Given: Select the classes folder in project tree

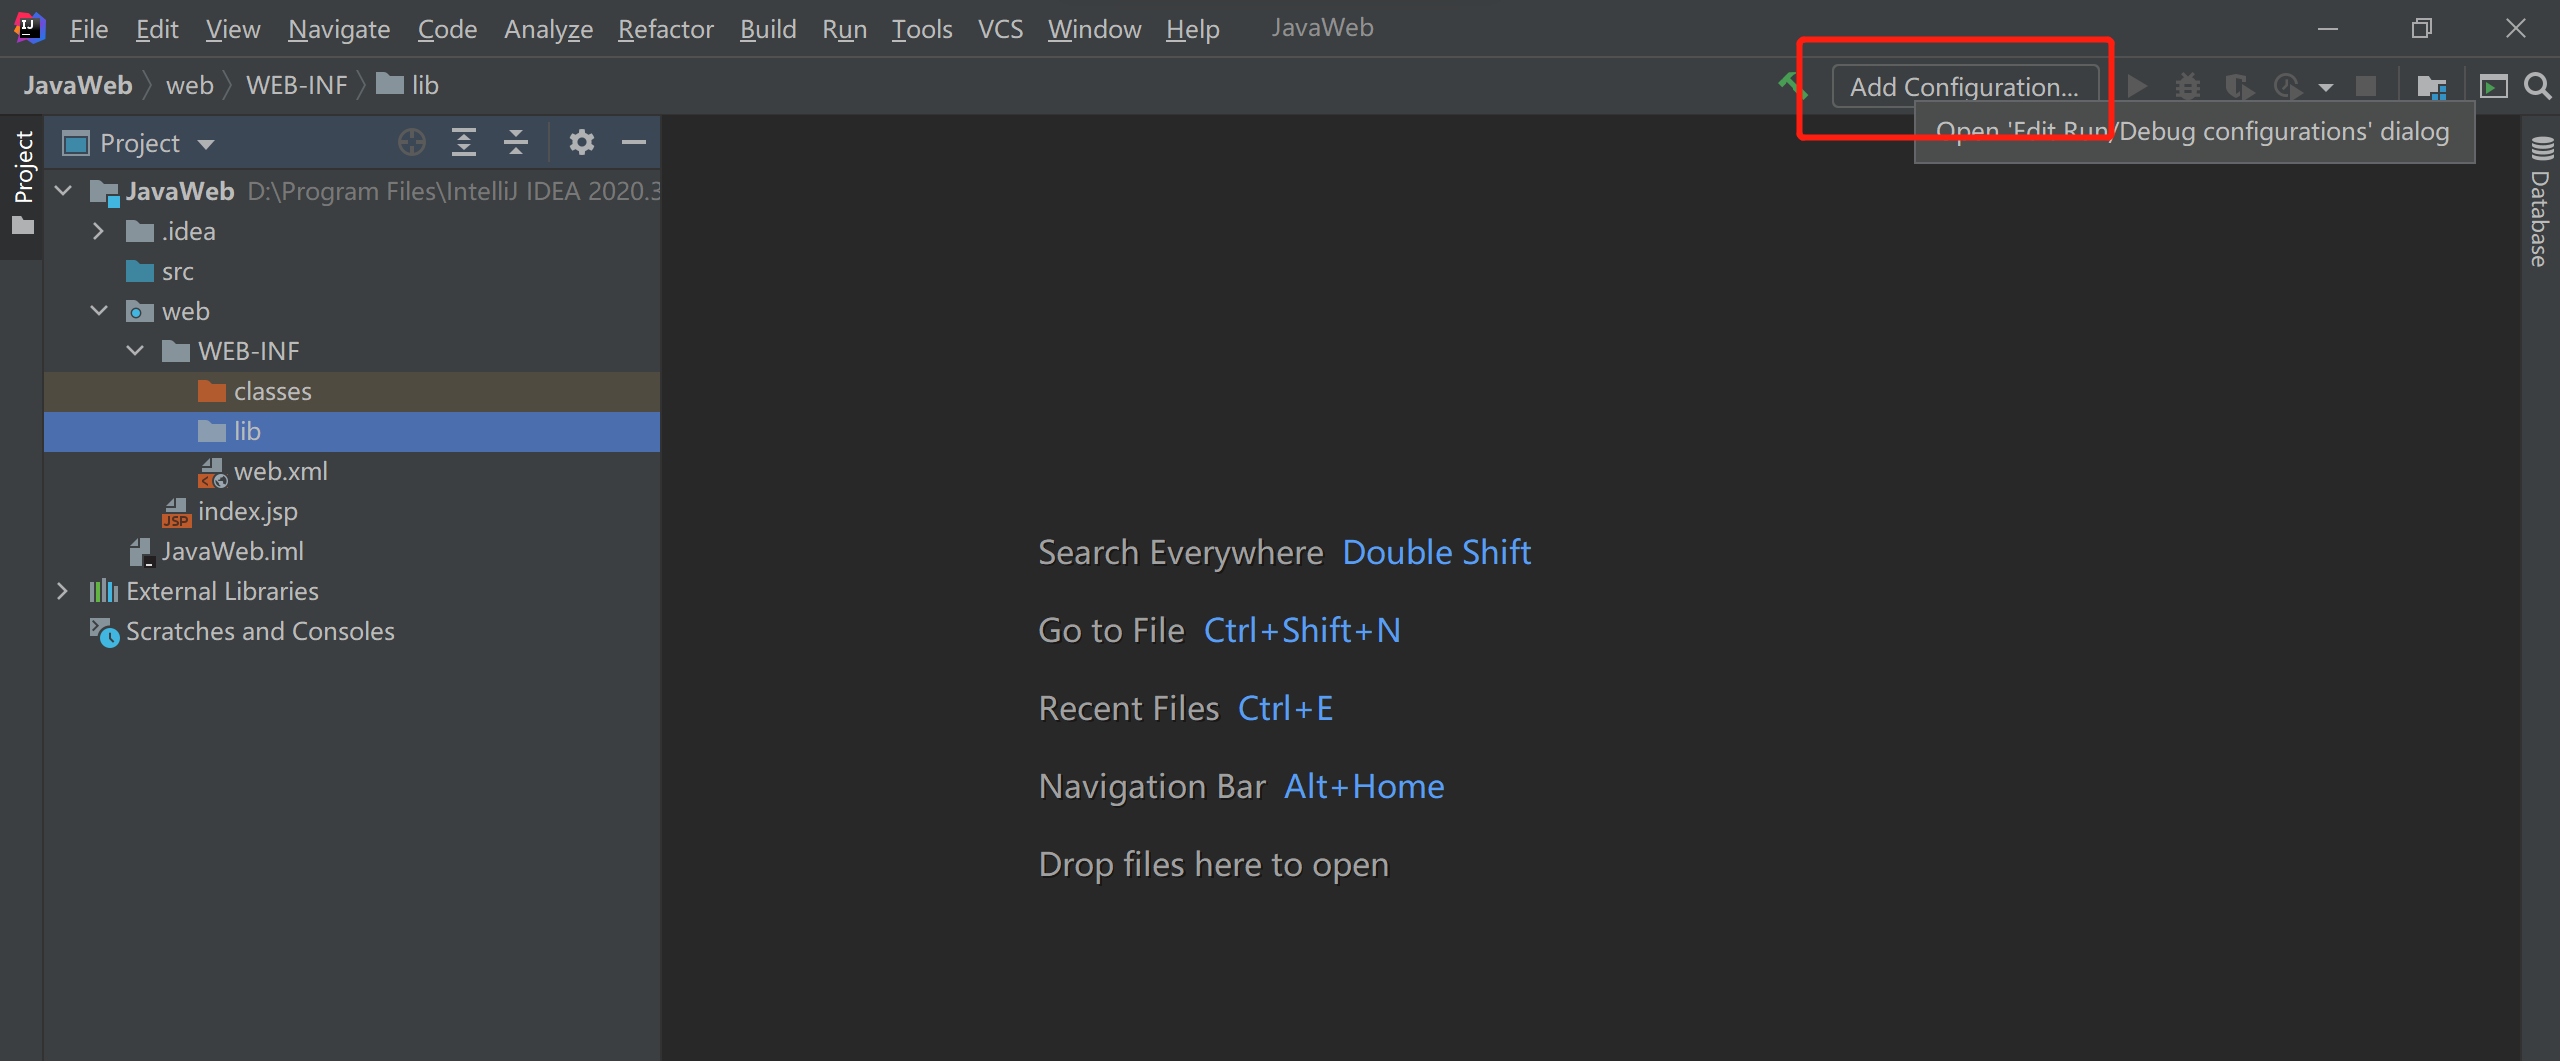Looking at the screenshot, I should click(x=352, y=391).
